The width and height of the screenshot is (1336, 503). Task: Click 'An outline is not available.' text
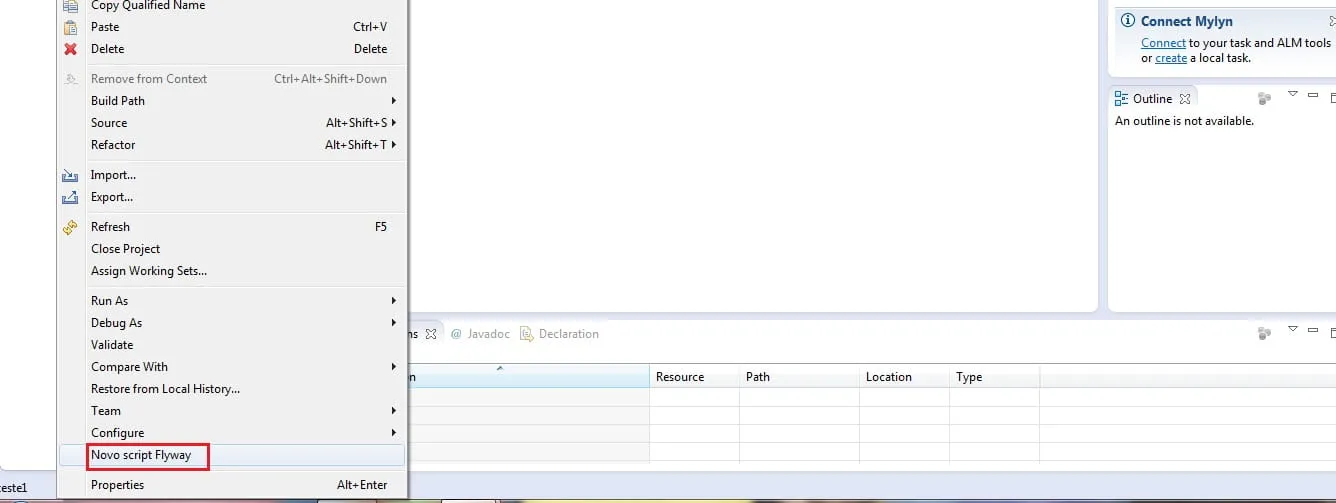(1184, 121)
